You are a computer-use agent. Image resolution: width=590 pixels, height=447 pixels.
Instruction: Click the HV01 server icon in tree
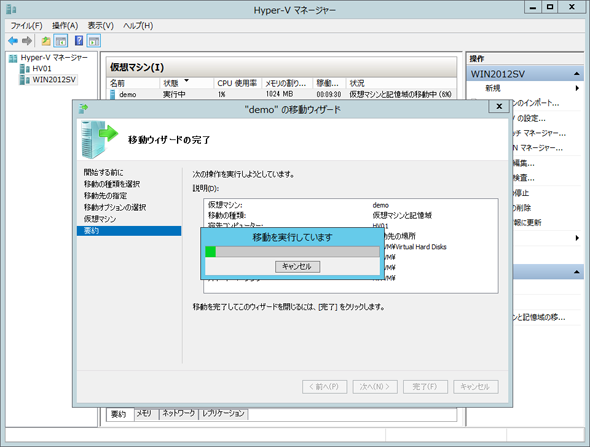(25, 68)
